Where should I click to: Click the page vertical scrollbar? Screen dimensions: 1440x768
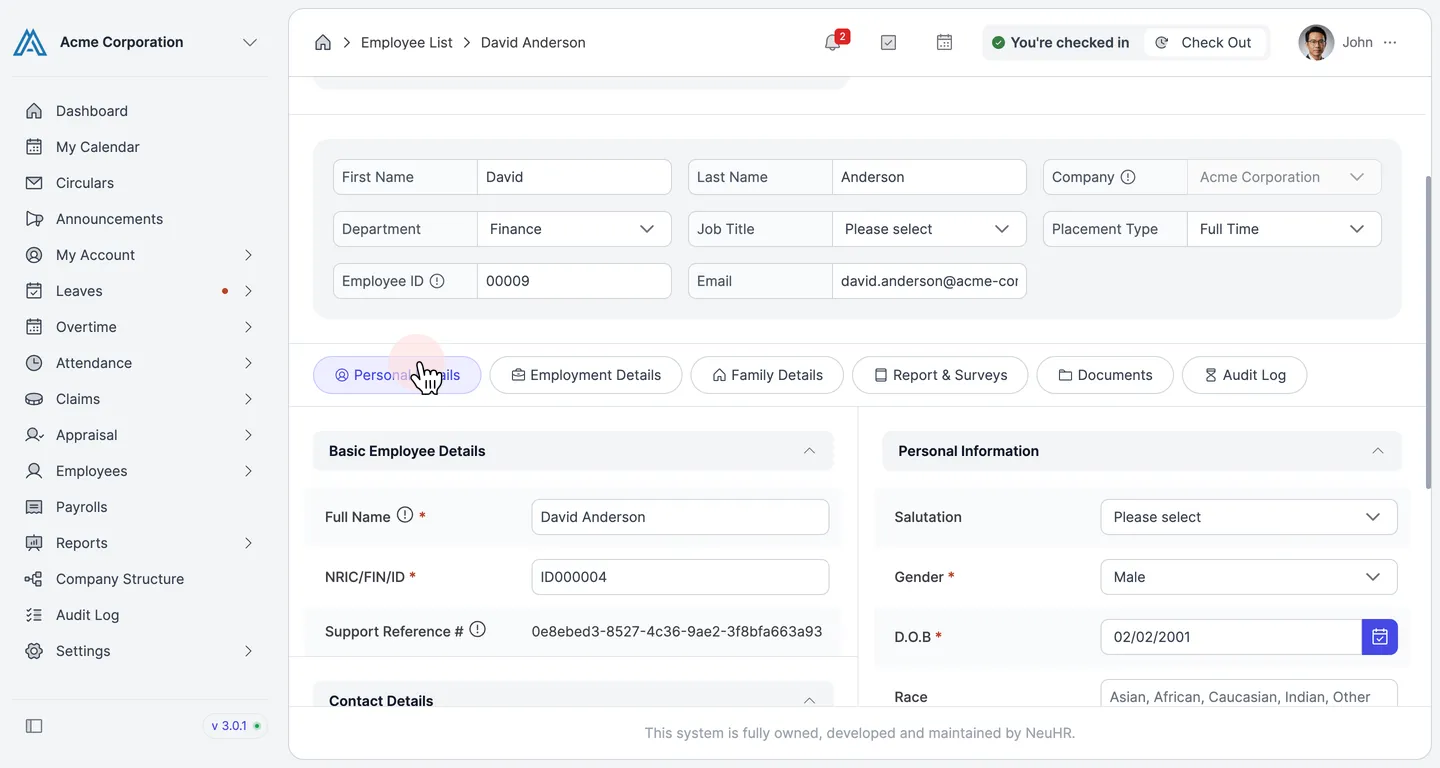click(1427, 332)
